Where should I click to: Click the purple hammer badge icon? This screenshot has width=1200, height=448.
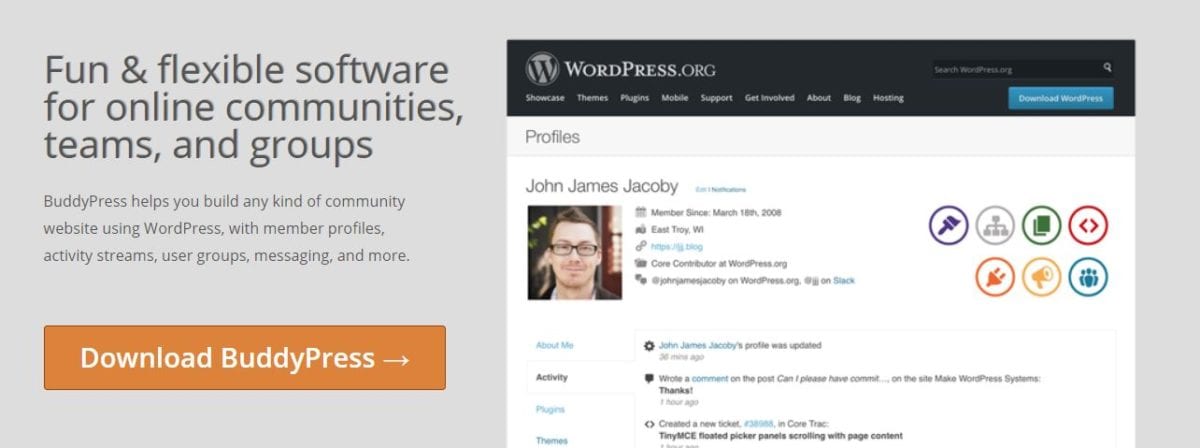pos(948,225)
